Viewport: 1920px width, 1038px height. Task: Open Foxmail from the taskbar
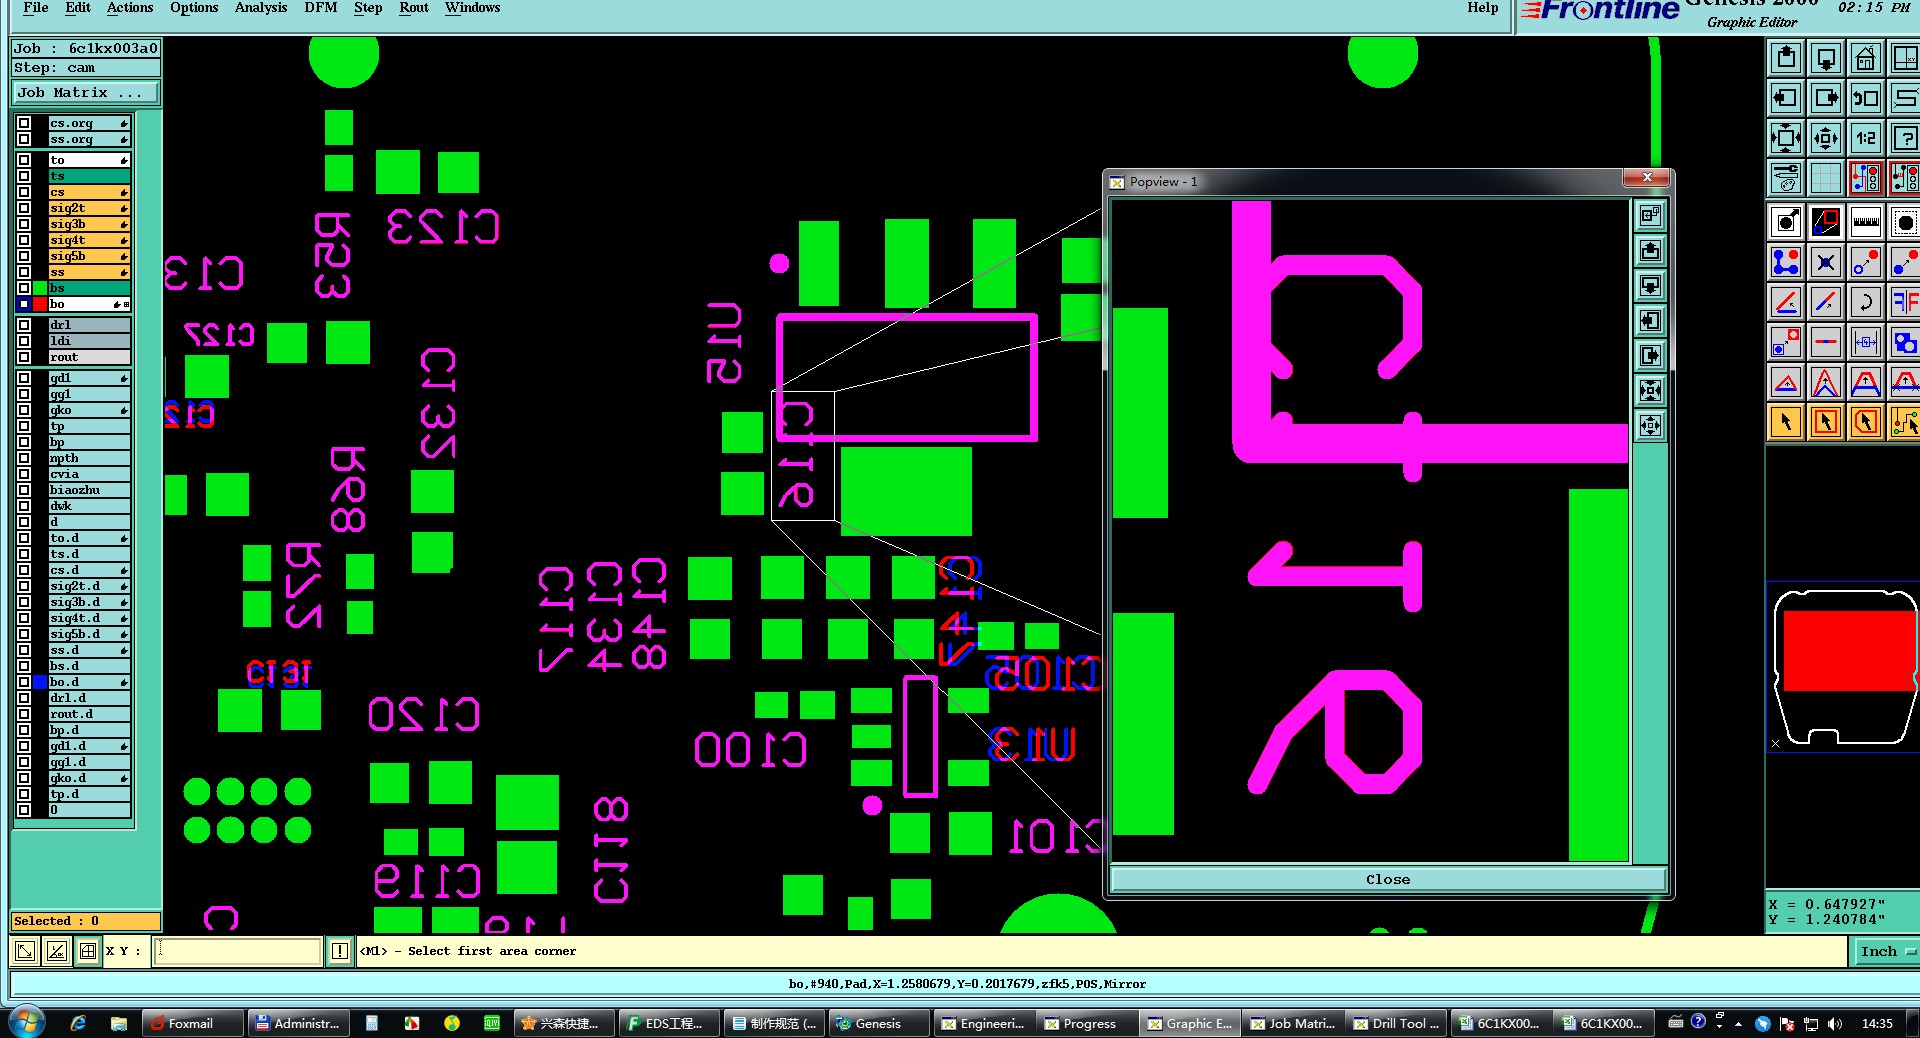pyautogui.click(x=192, y=1023)
